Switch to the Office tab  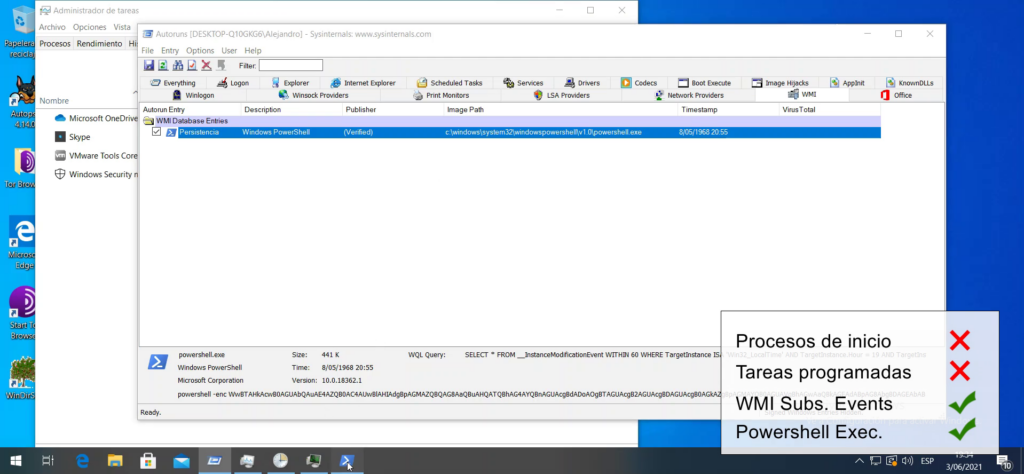click(x=896, y=95)
